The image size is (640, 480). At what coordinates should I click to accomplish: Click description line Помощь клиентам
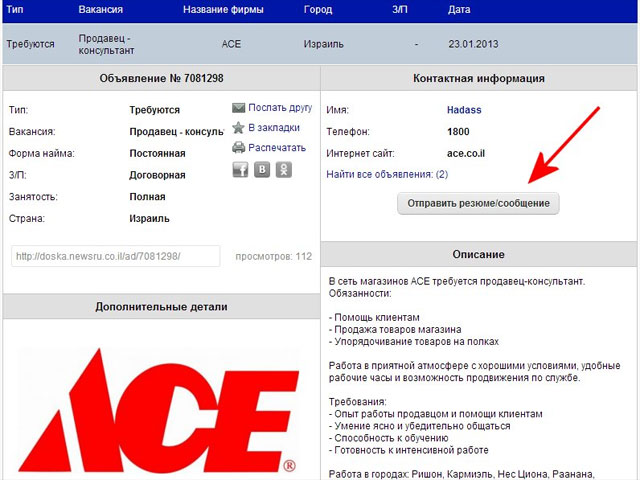click(374, 317)
